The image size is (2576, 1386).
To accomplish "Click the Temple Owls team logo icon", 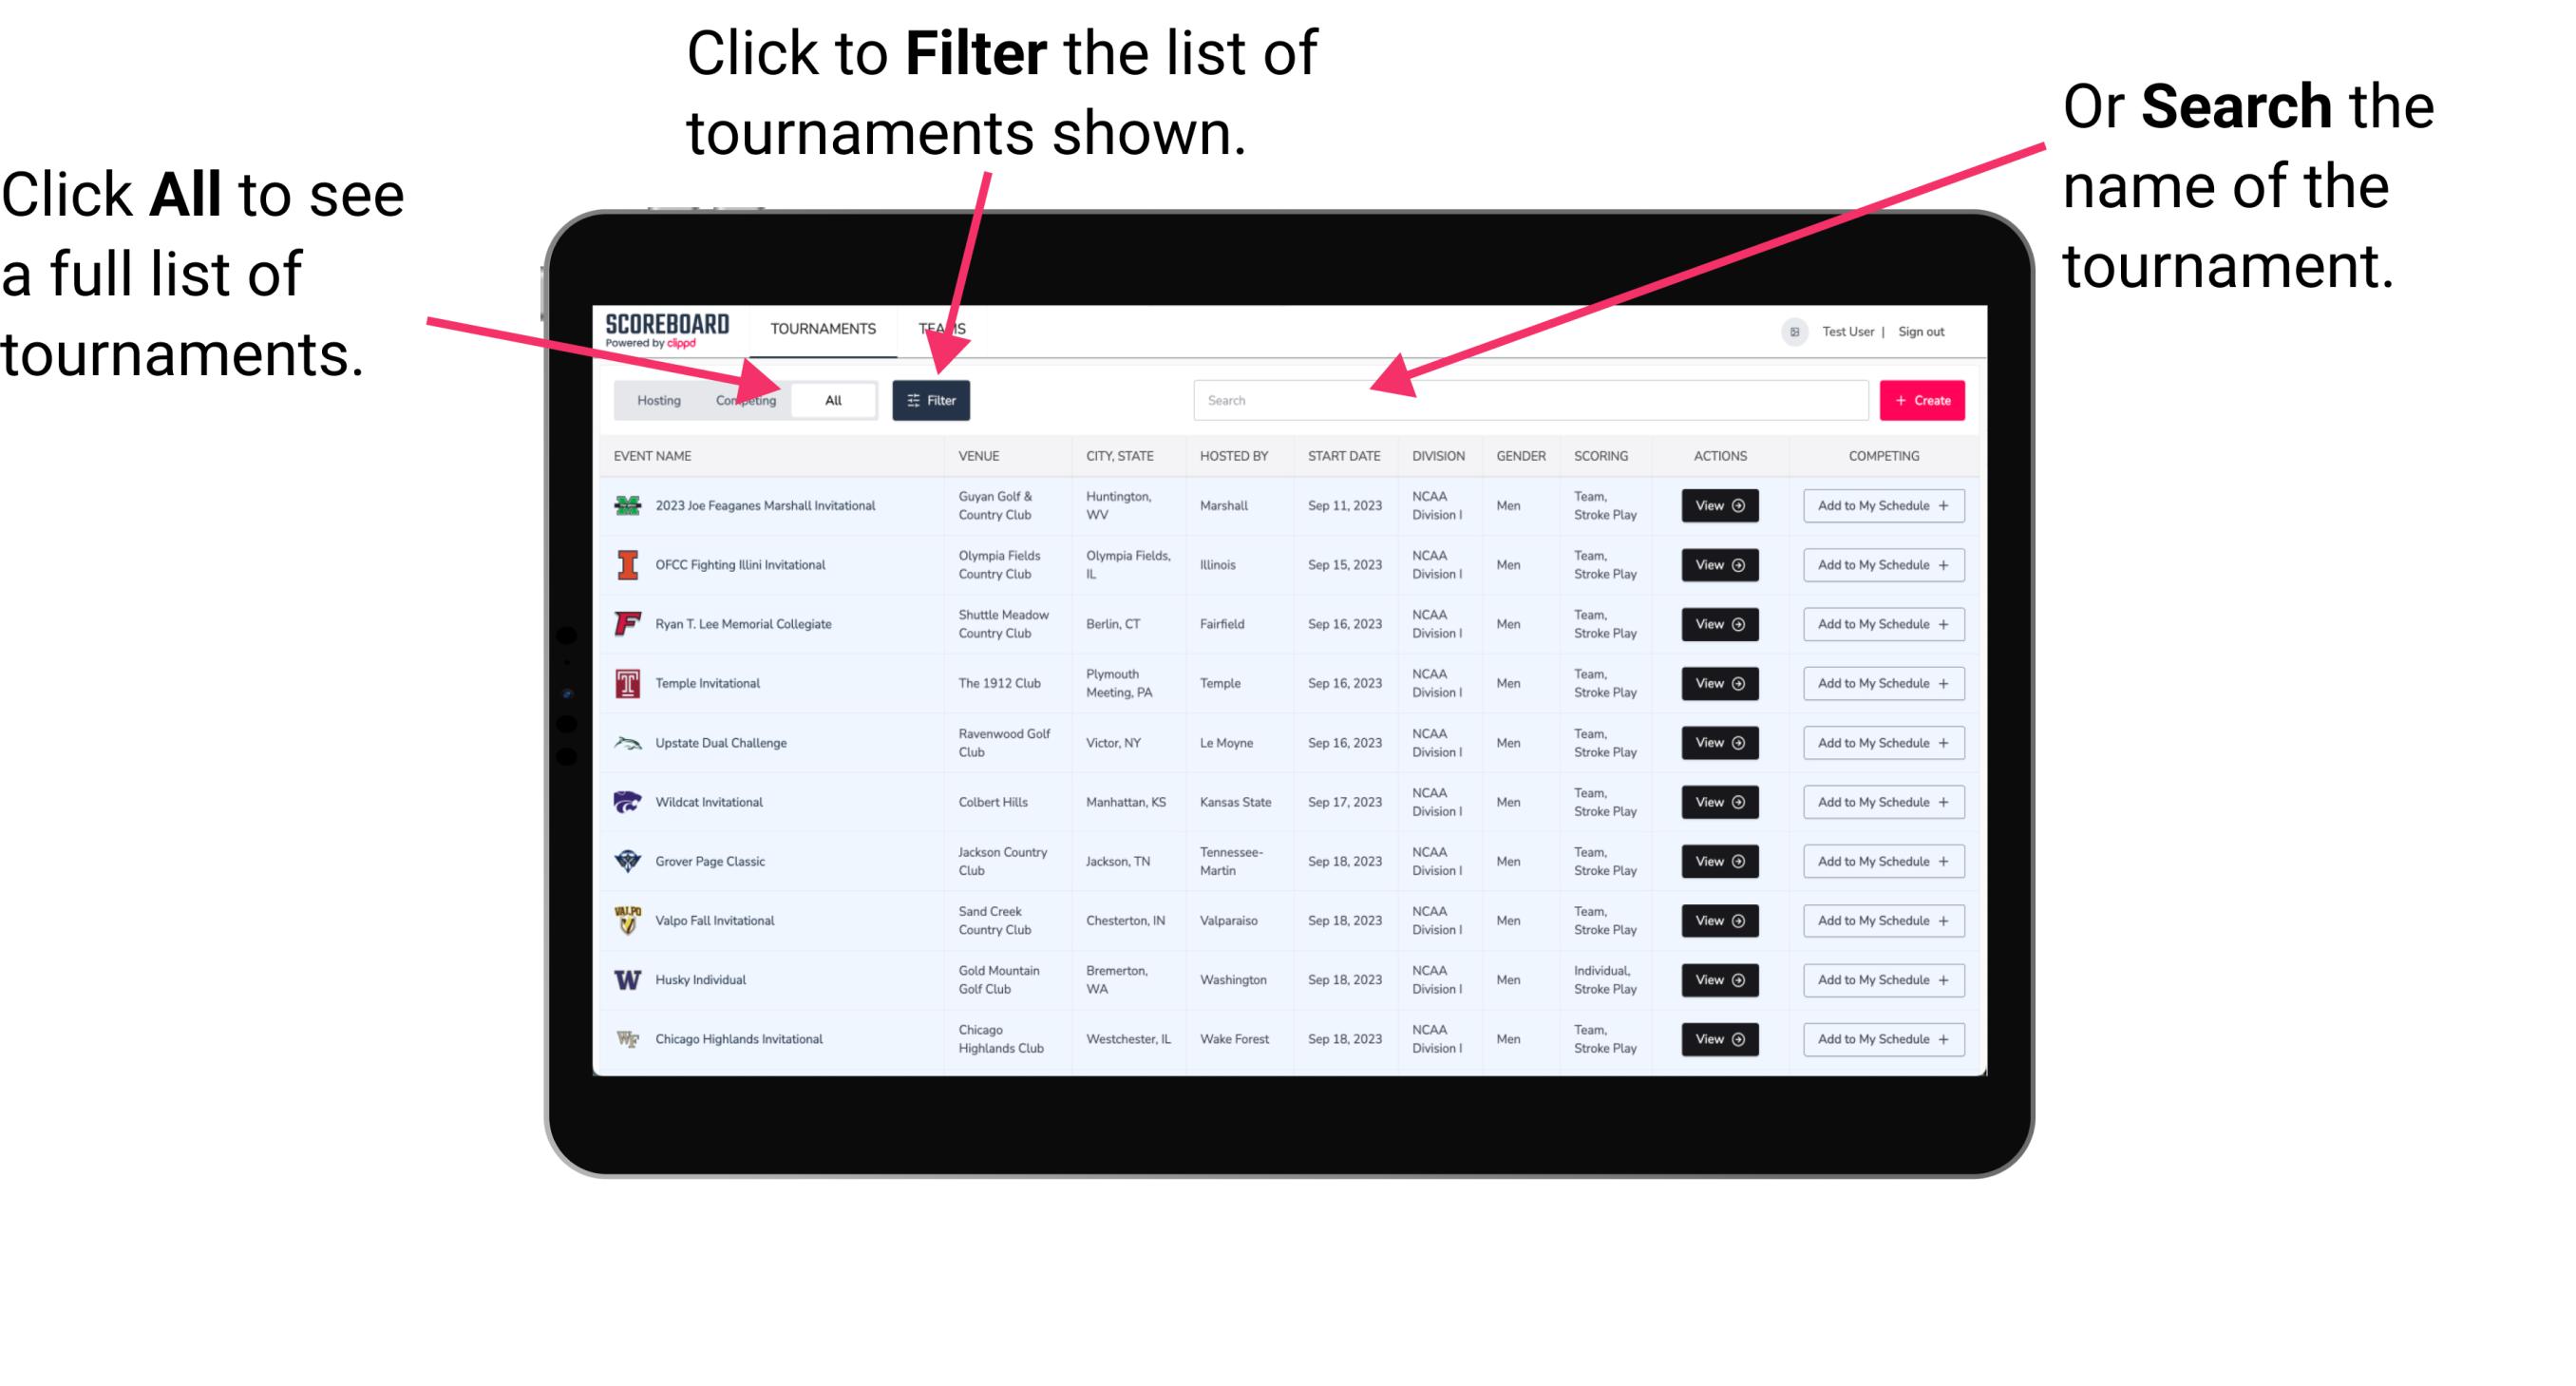I will coord(626,683).
